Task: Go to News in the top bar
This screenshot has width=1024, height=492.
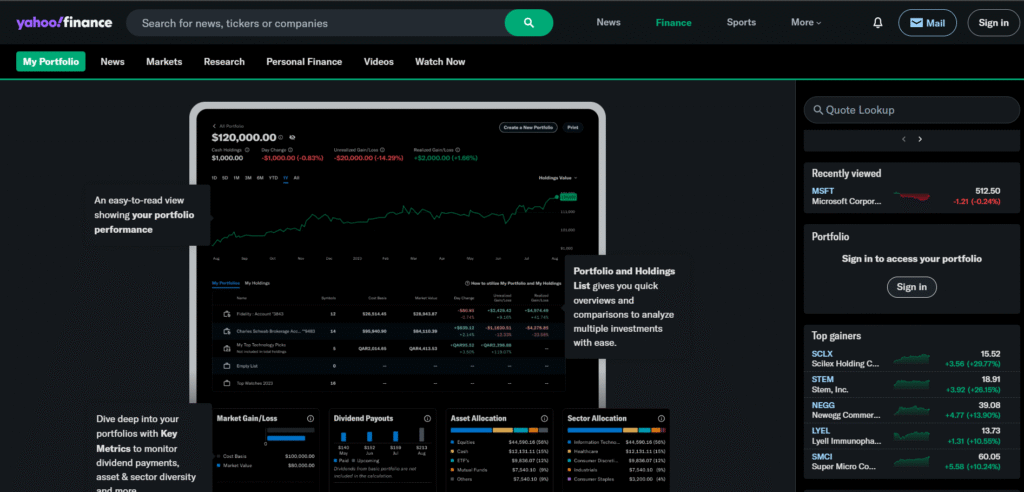Action: (x=608, y=22)
